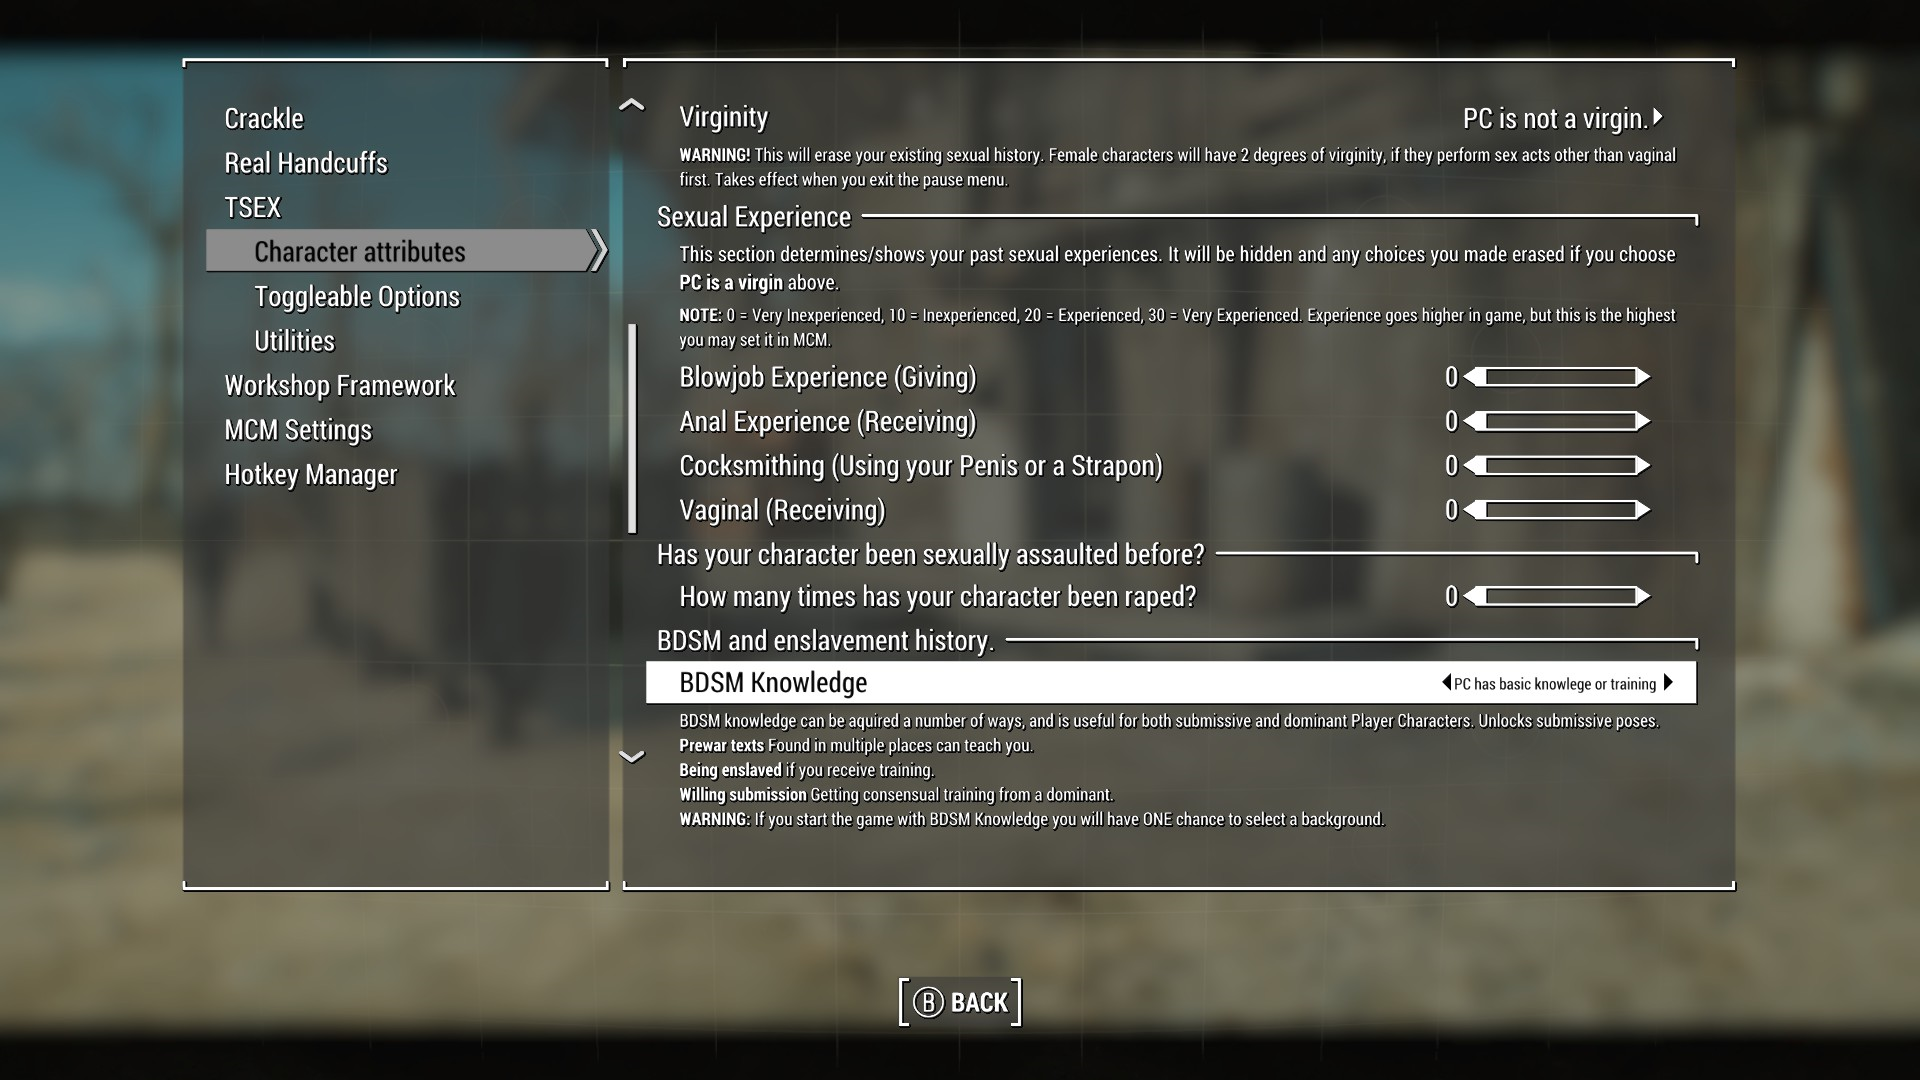The width and height of the screenshot is (1920, 1080).
Task: Open Workshop Framework settings
Action: pos(339,385)
